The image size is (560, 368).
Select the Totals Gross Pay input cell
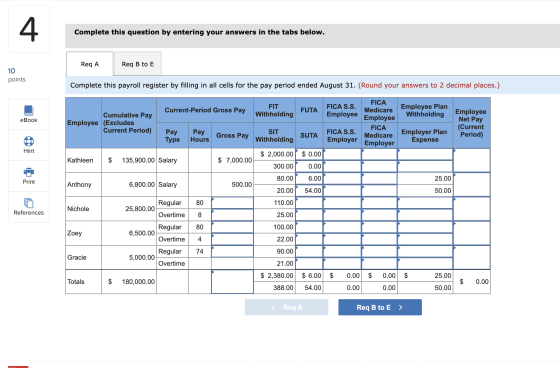tap(232, 282)
